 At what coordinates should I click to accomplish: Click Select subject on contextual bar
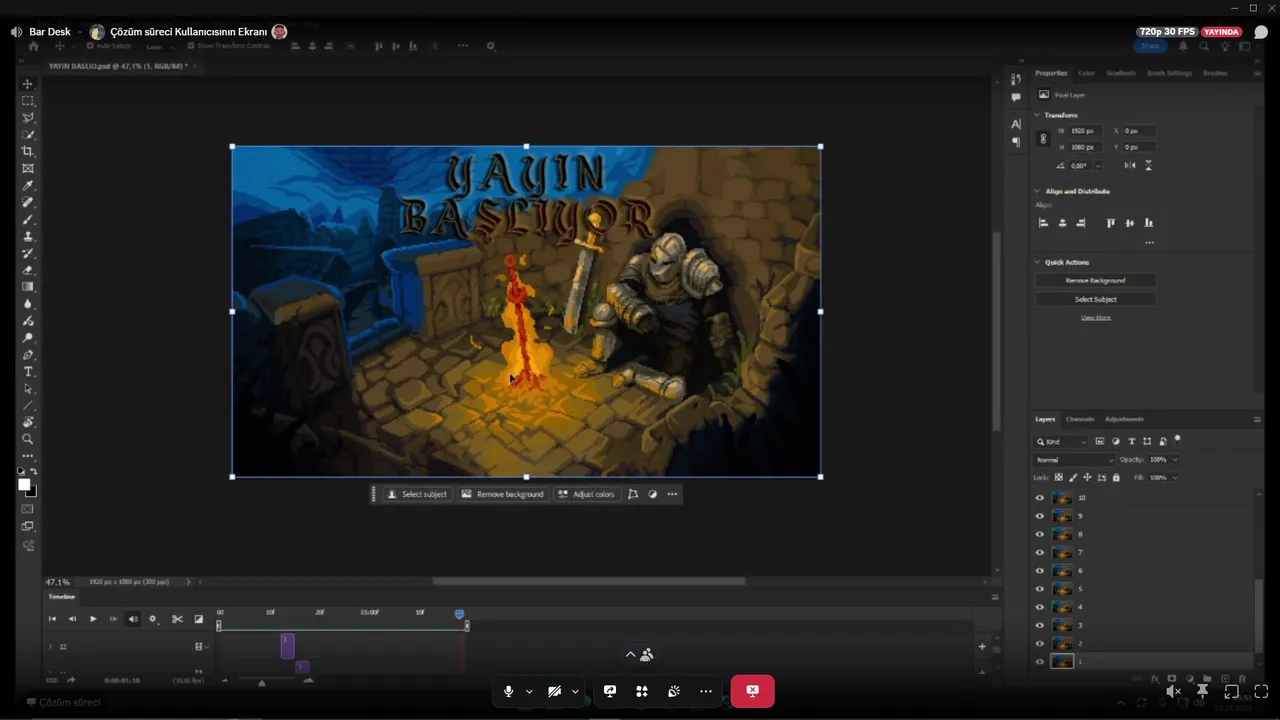[x=417, y=494]
